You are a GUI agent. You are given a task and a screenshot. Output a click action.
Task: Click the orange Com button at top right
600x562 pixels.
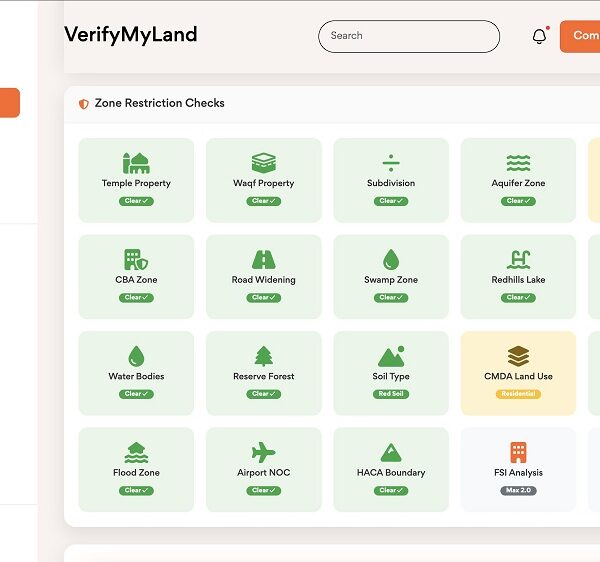(x=580, y=36)
